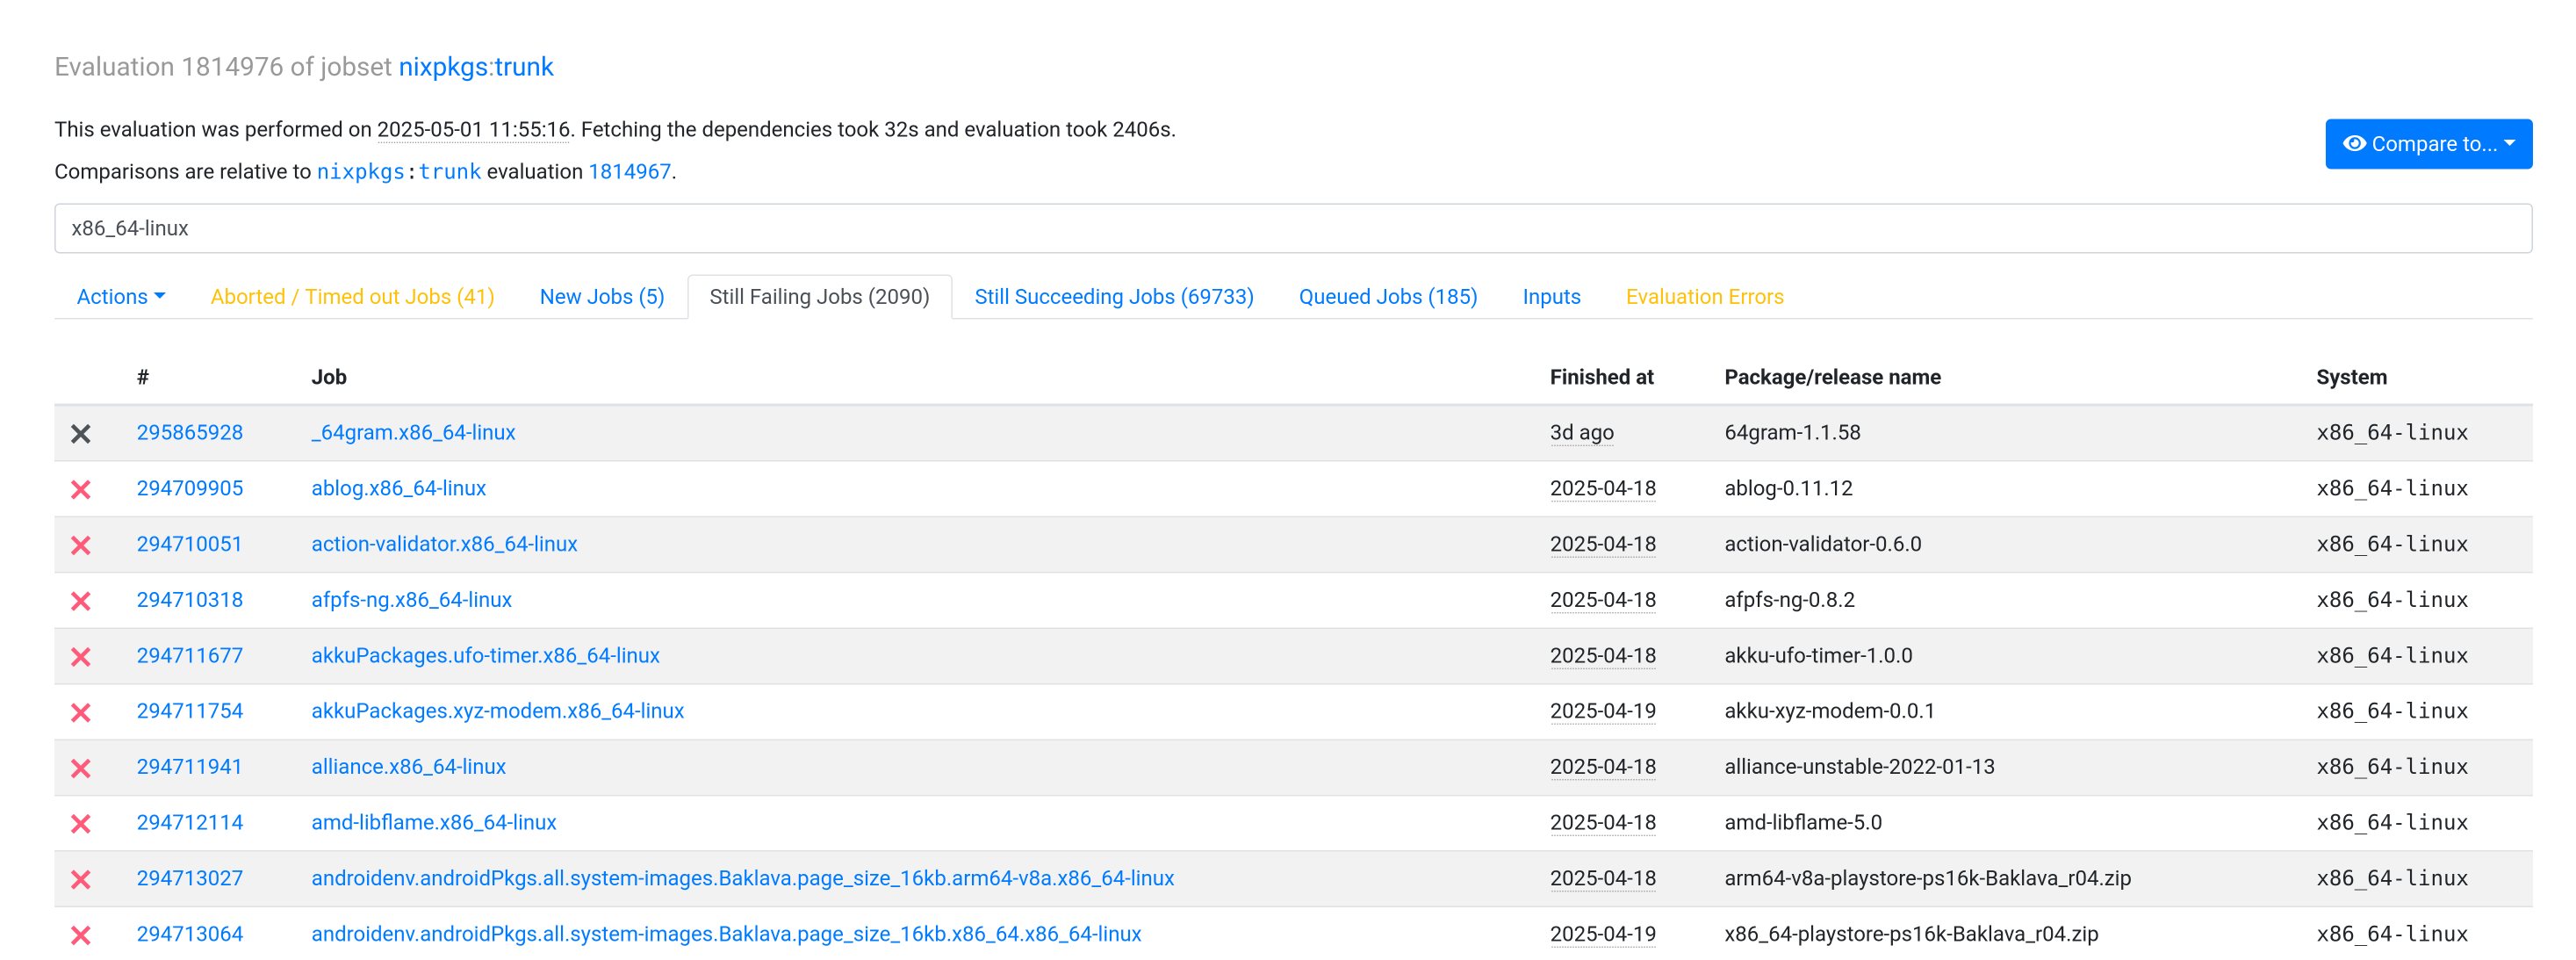Click the red failure icon for alliance job

click(x=81, y=768)
